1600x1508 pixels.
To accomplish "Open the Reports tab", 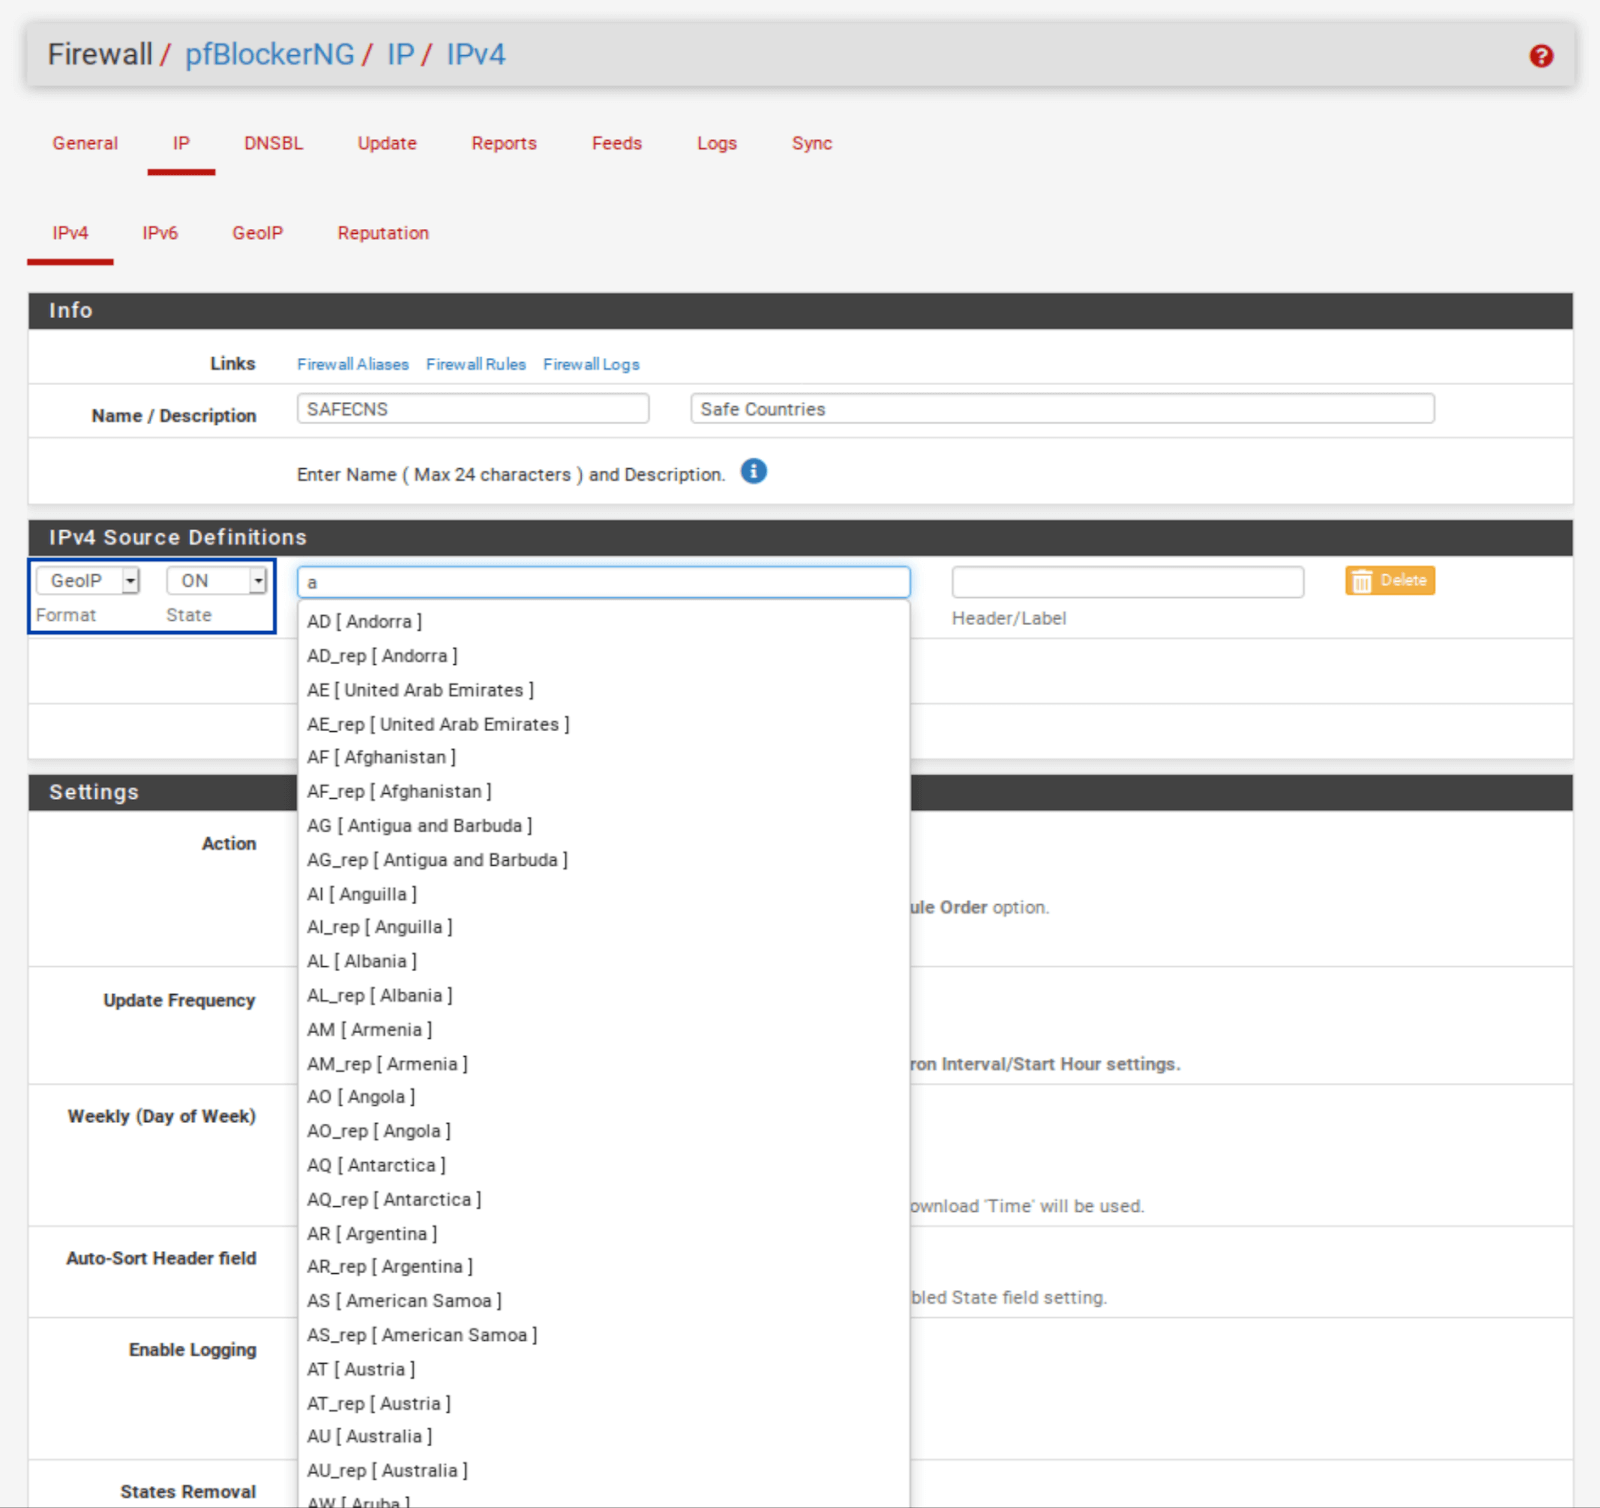I will tap(504, 143).
